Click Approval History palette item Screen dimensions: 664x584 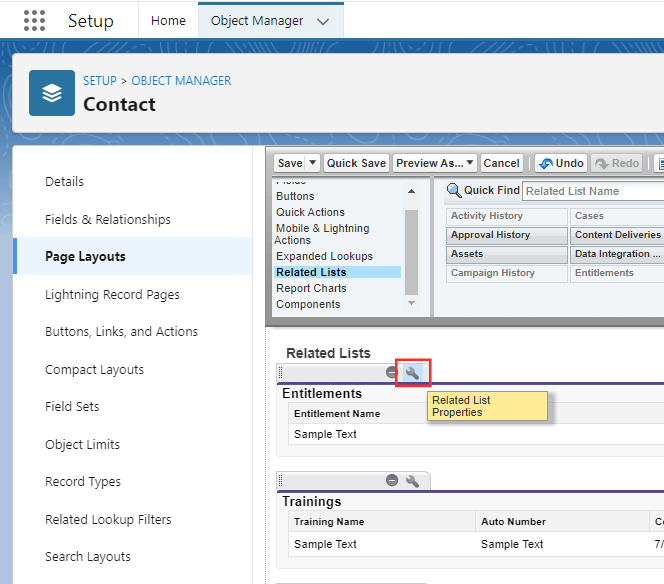(x=506, y=235)
